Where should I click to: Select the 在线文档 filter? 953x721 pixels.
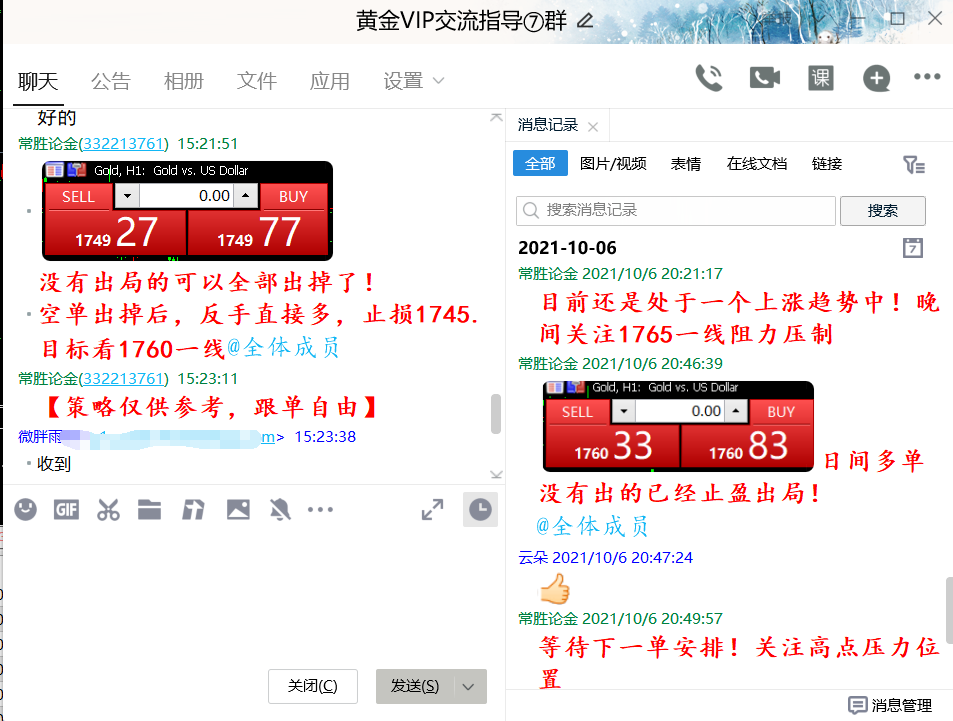click(x=757, y=164)
